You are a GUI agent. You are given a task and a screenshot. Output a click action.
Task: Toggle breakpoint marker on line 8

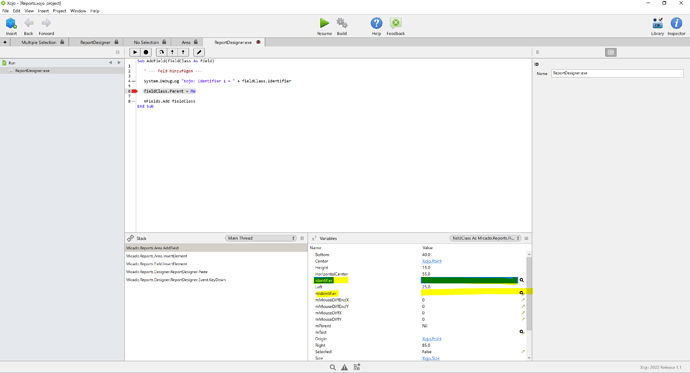pyautogui.click(x=134, y=101)
